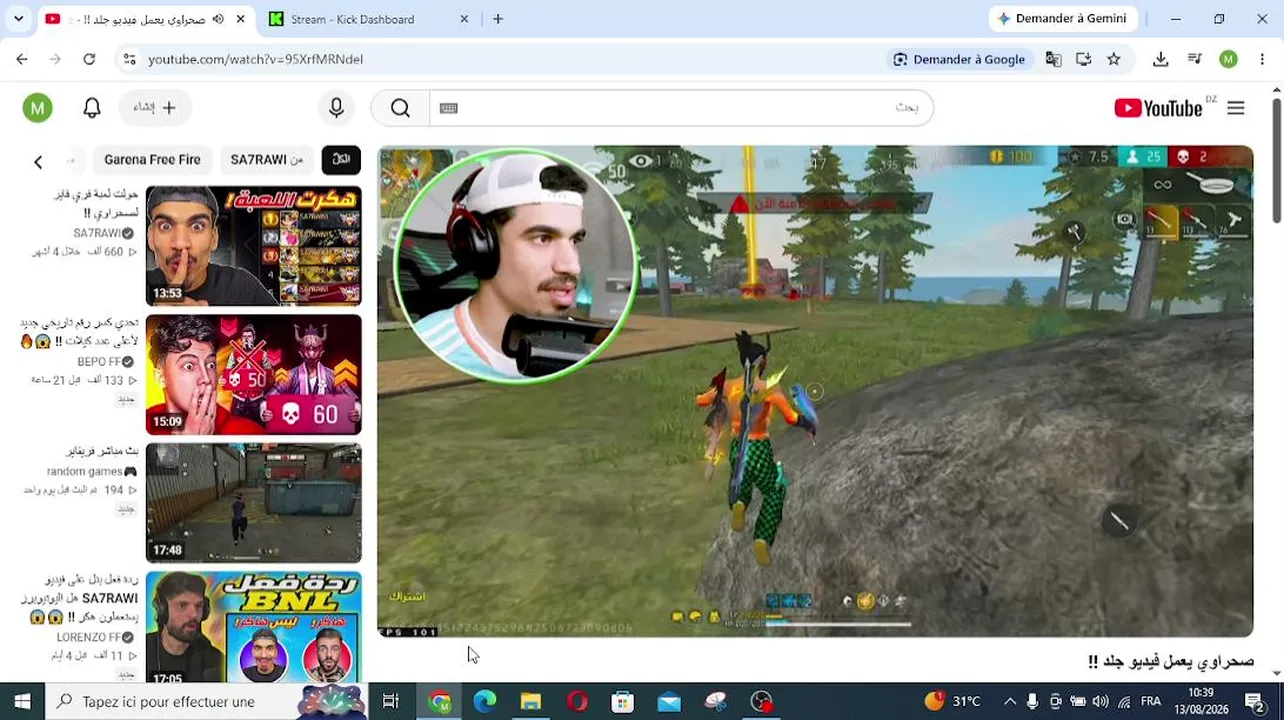The width and height of the screenshot is (1284, 720).
Task: Select the 'من SA7RAWI' filter chip
Action: [x=267, y=160]
